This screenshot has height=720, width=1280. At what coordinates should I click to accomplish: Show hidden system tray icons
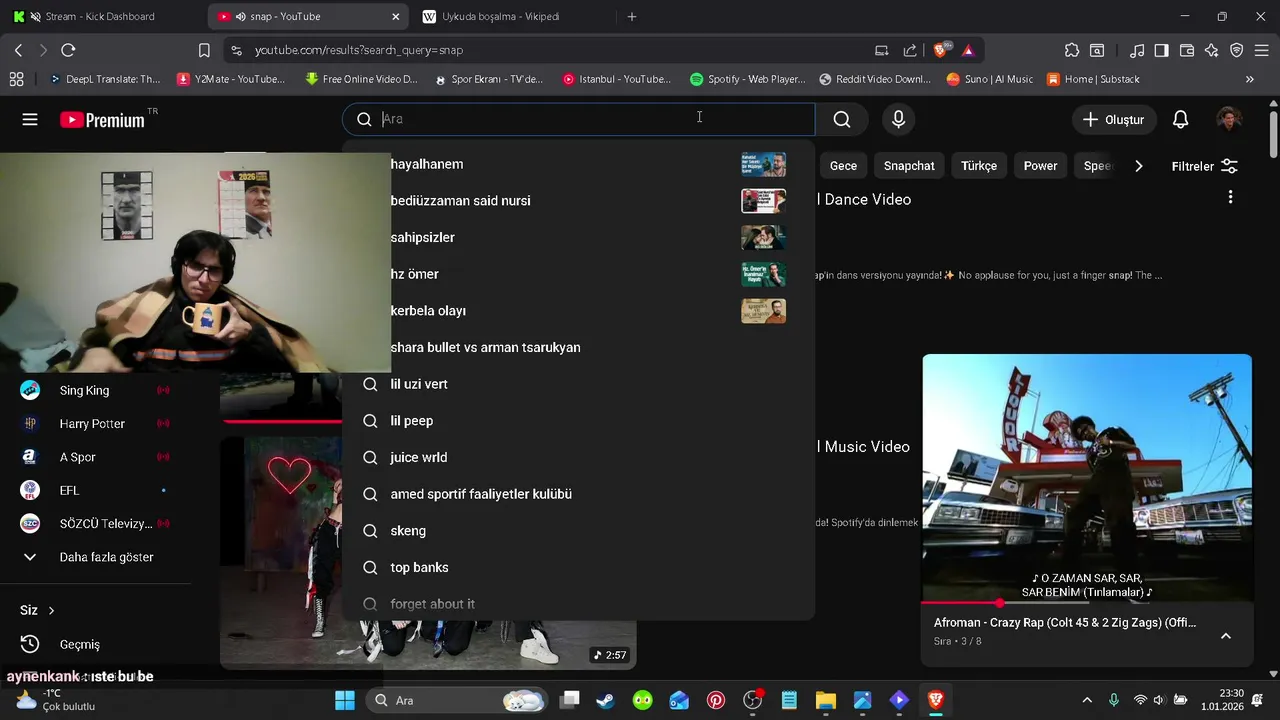coord(1087,700)
